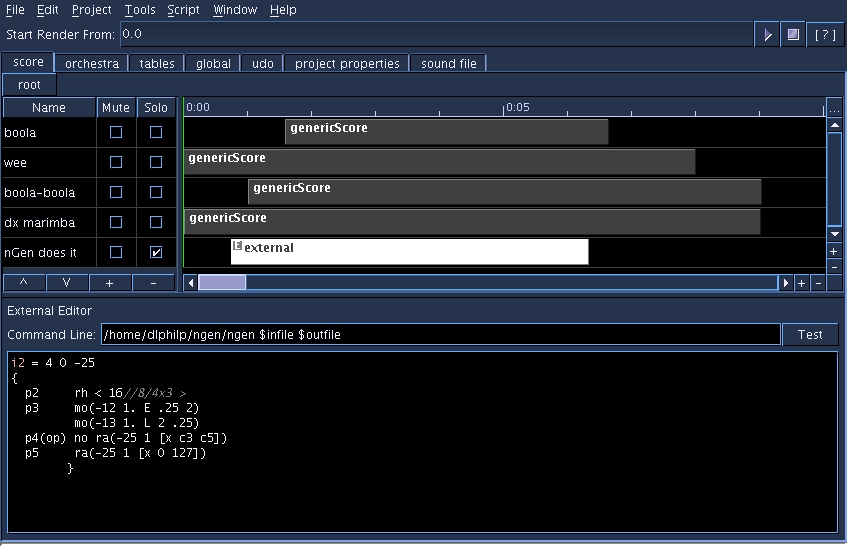
Task: Select the root score button
Action: tap(30, 85)
